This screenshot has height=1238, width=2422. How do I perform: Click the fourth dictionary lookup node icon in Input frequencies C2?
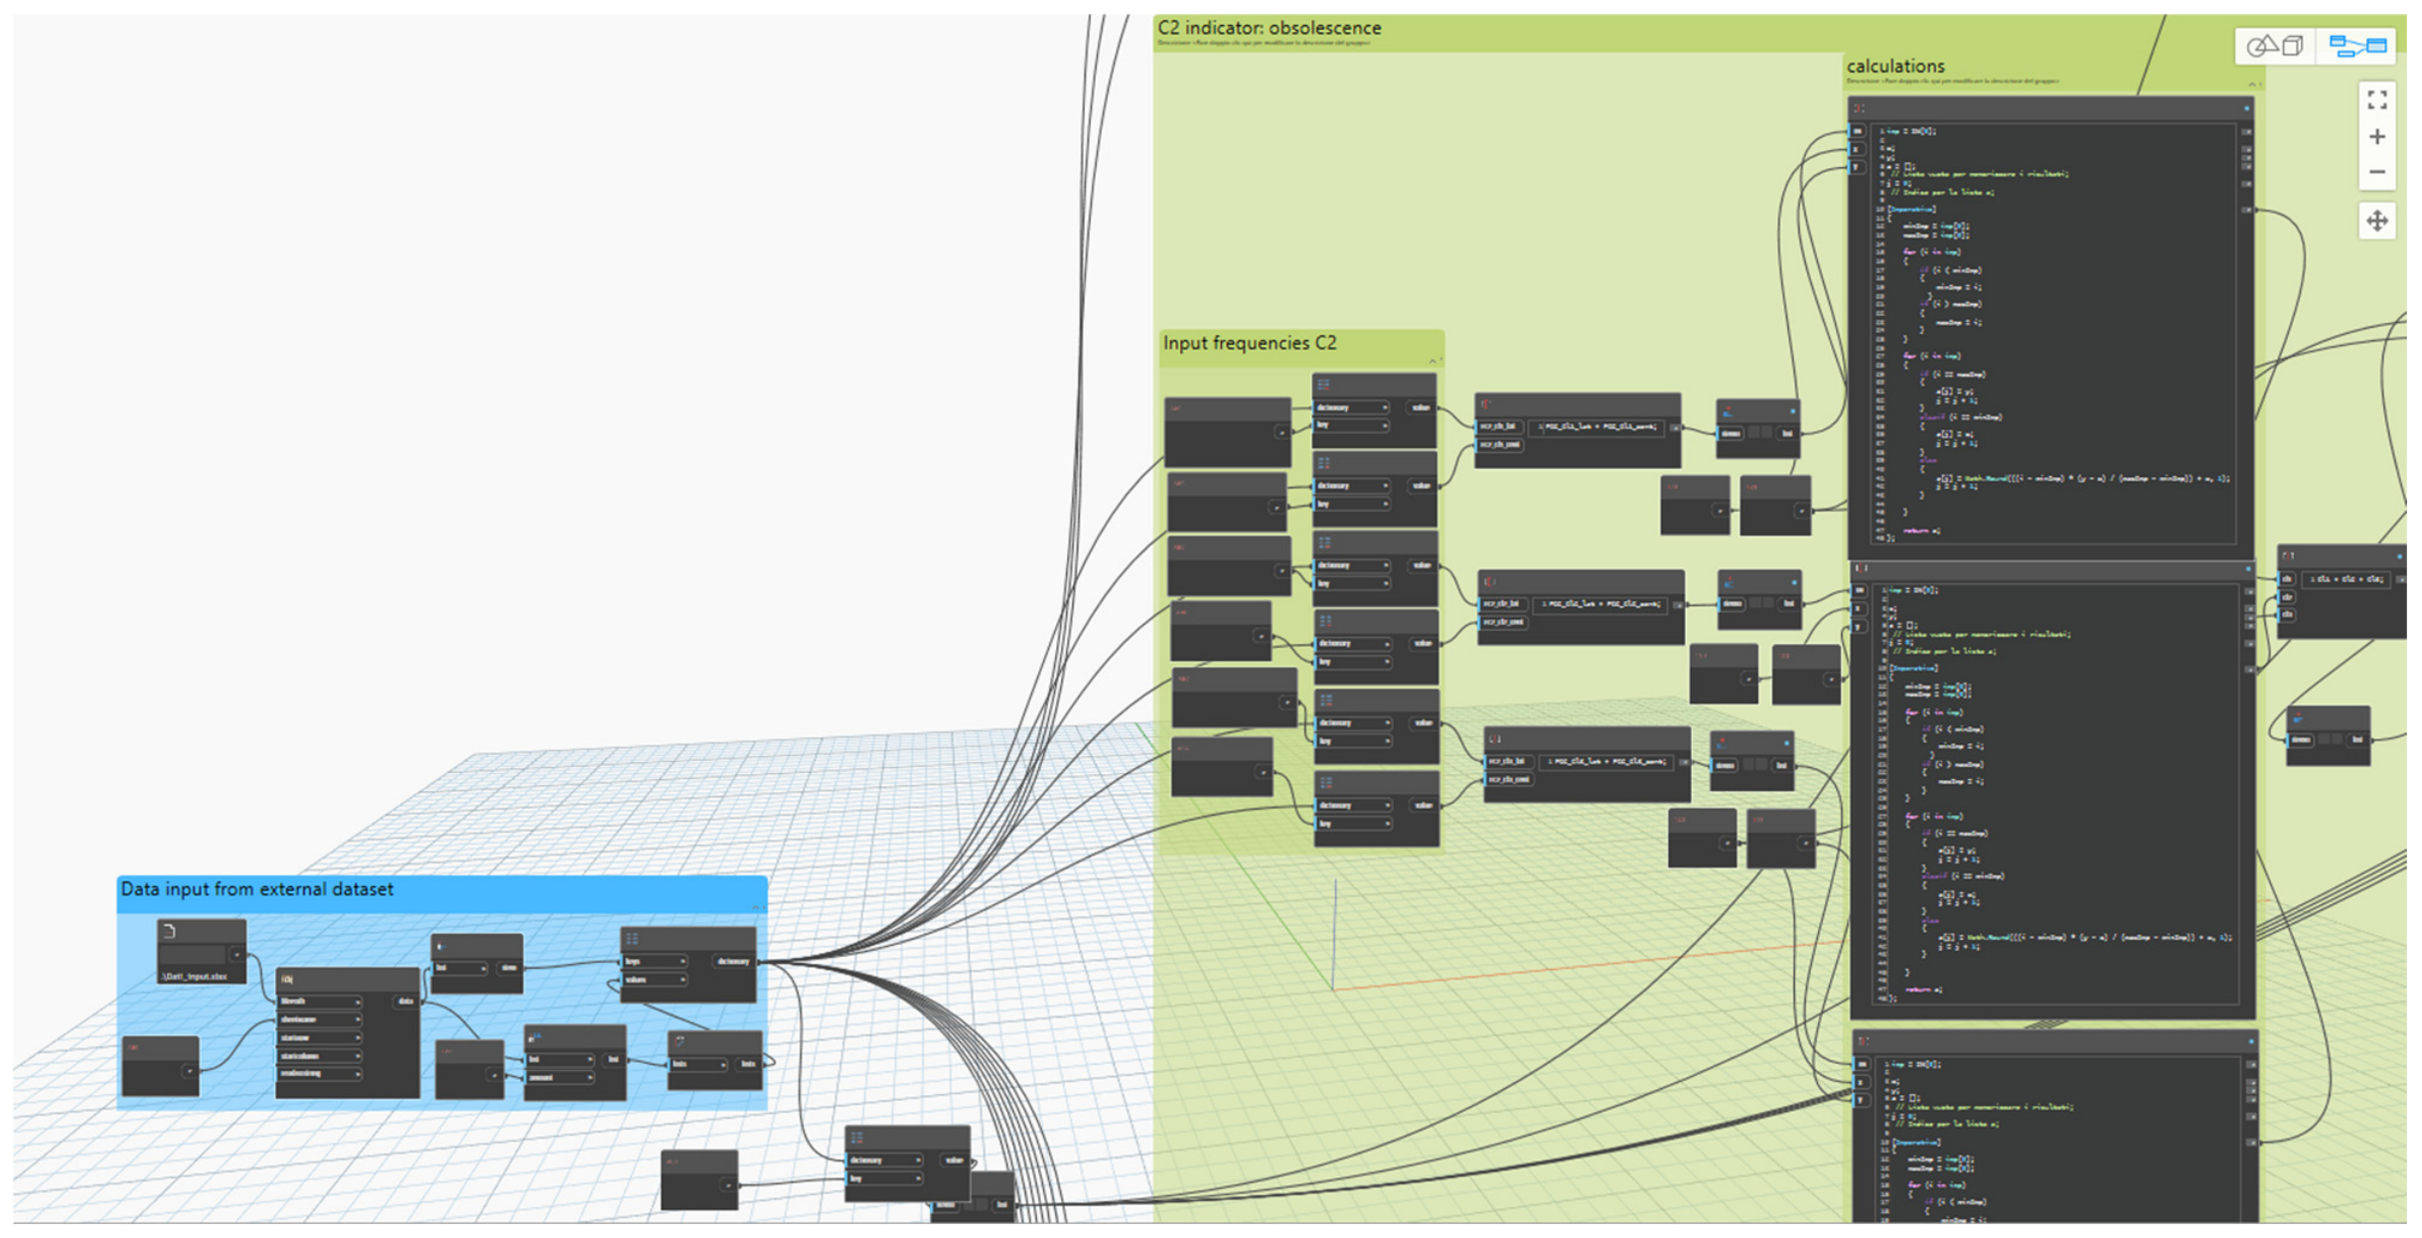(1325, 621)
